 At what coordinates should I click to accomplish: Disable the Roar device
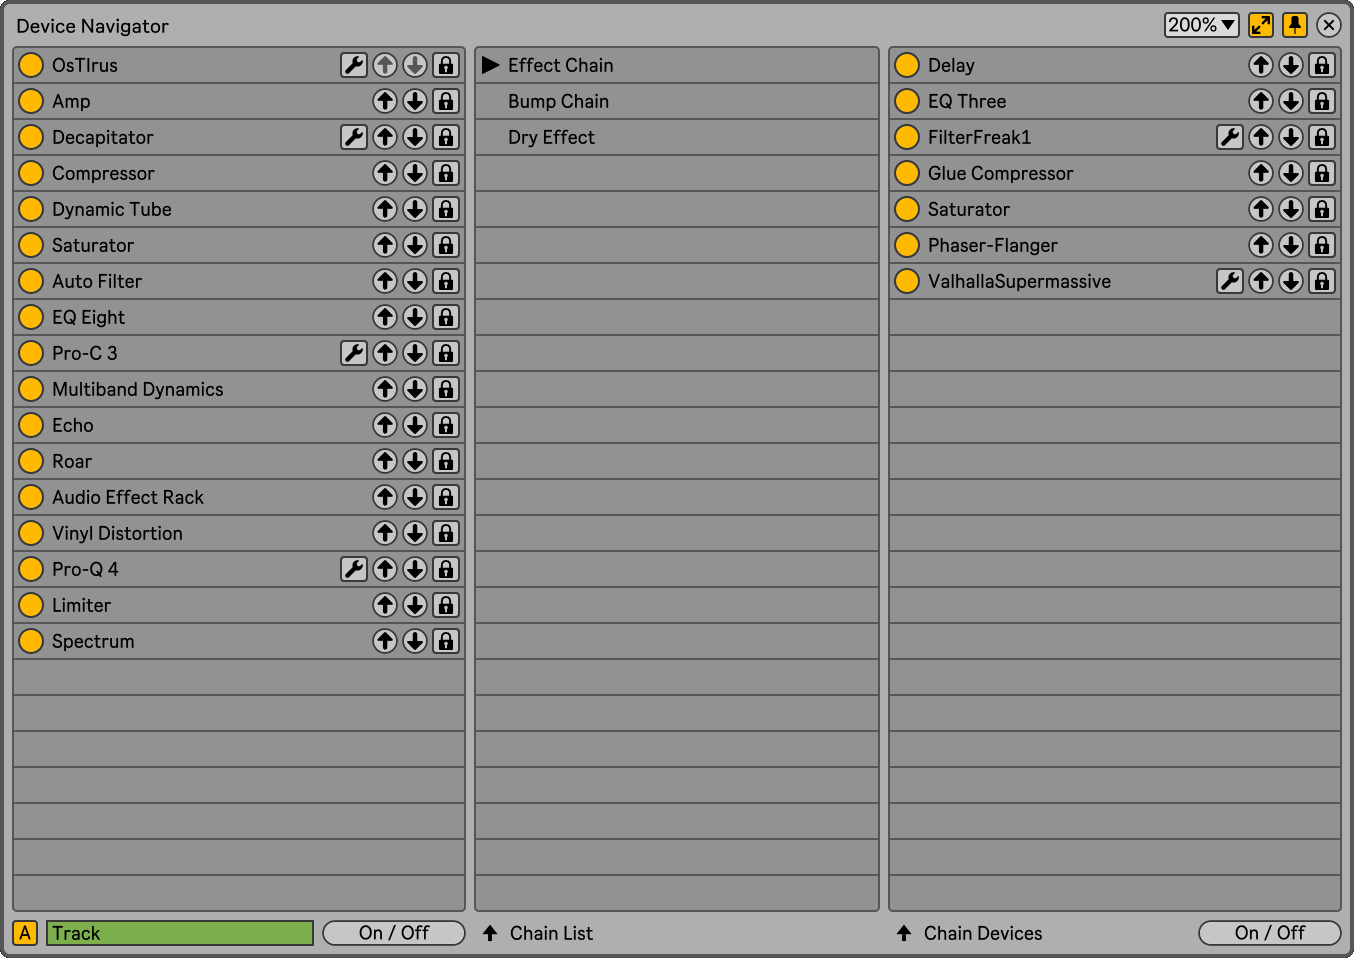[x=31, y=461]
